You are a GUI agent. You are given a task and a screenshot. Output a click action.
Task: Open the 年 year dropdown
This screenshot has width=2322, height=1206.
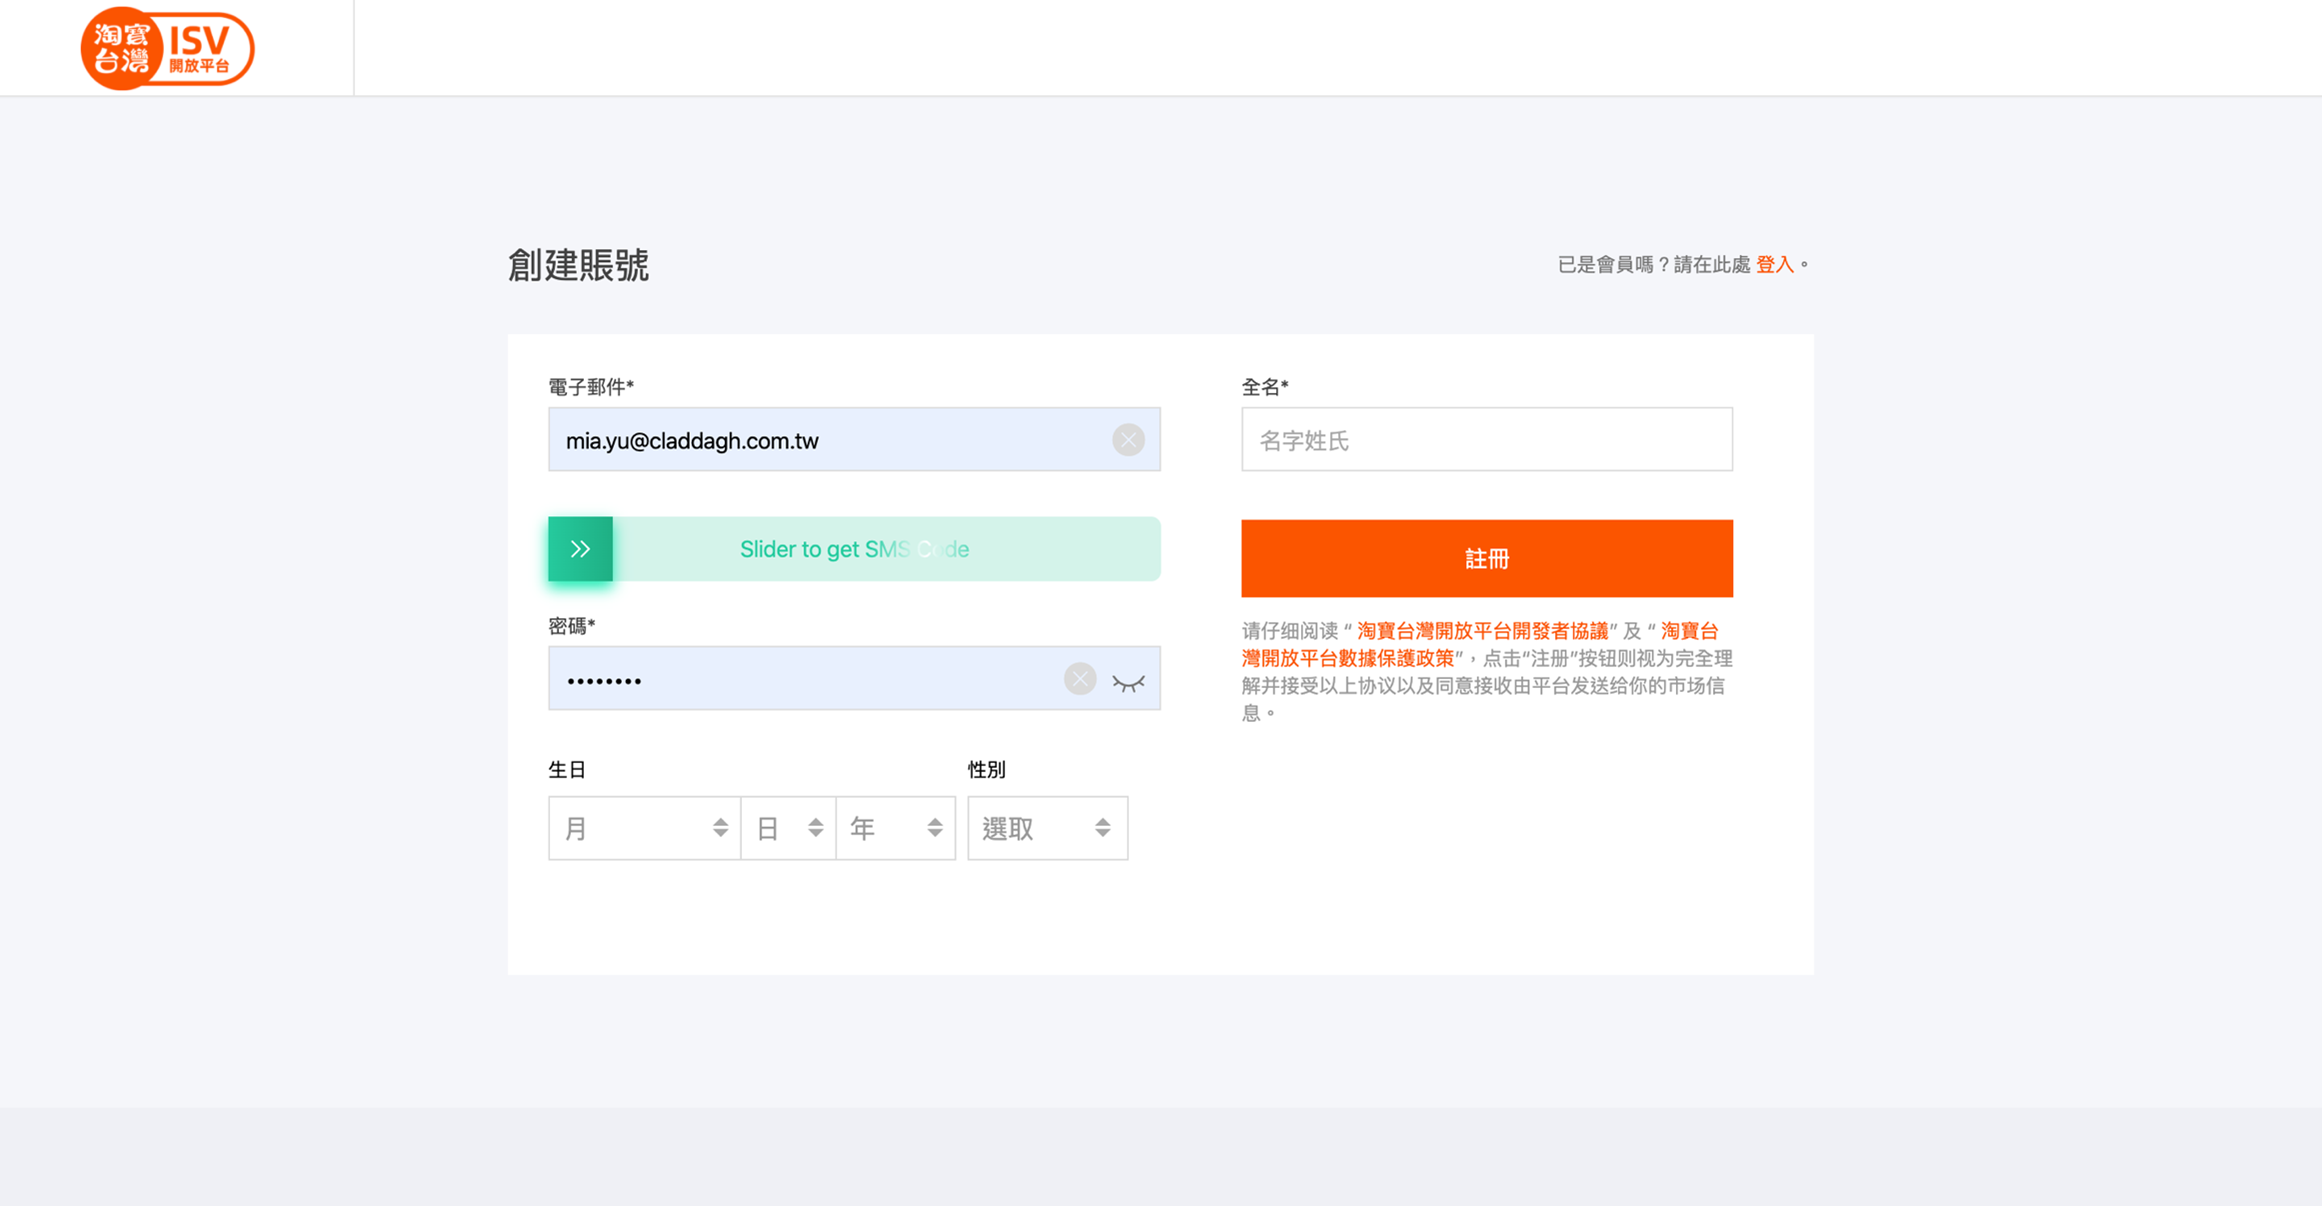[x=896, y=828]
